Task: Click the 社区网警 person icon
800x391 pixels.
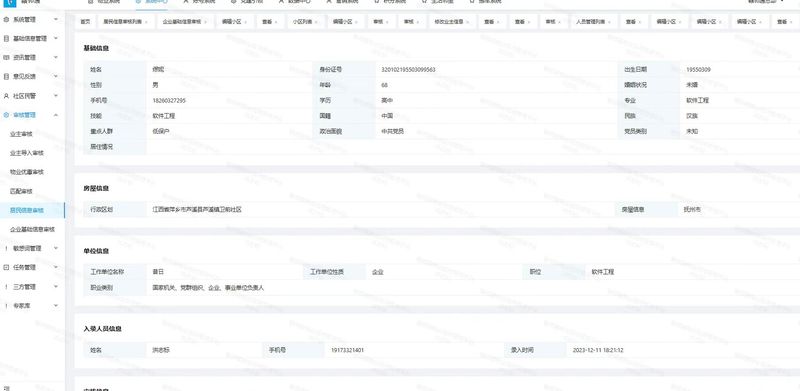Action: 6,96
